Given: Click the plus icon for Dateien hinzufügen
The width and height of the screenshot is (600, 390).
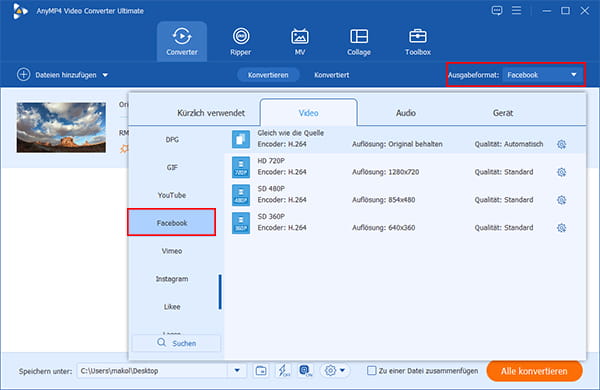Looking at the screenshot, I should [x=23, y=75].
